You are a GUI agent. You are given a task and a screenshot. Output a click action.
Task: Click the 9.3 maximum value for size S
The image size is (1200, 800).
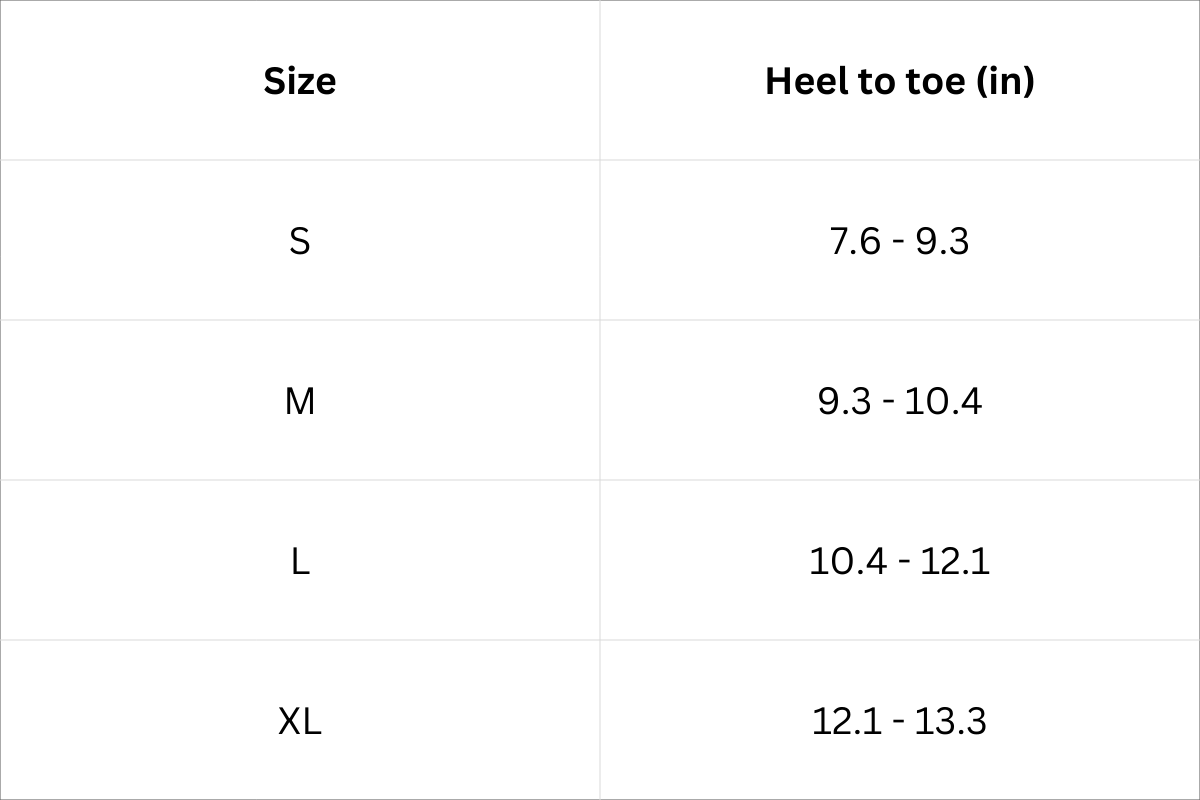pyautogui.click(x=943, y=241)
